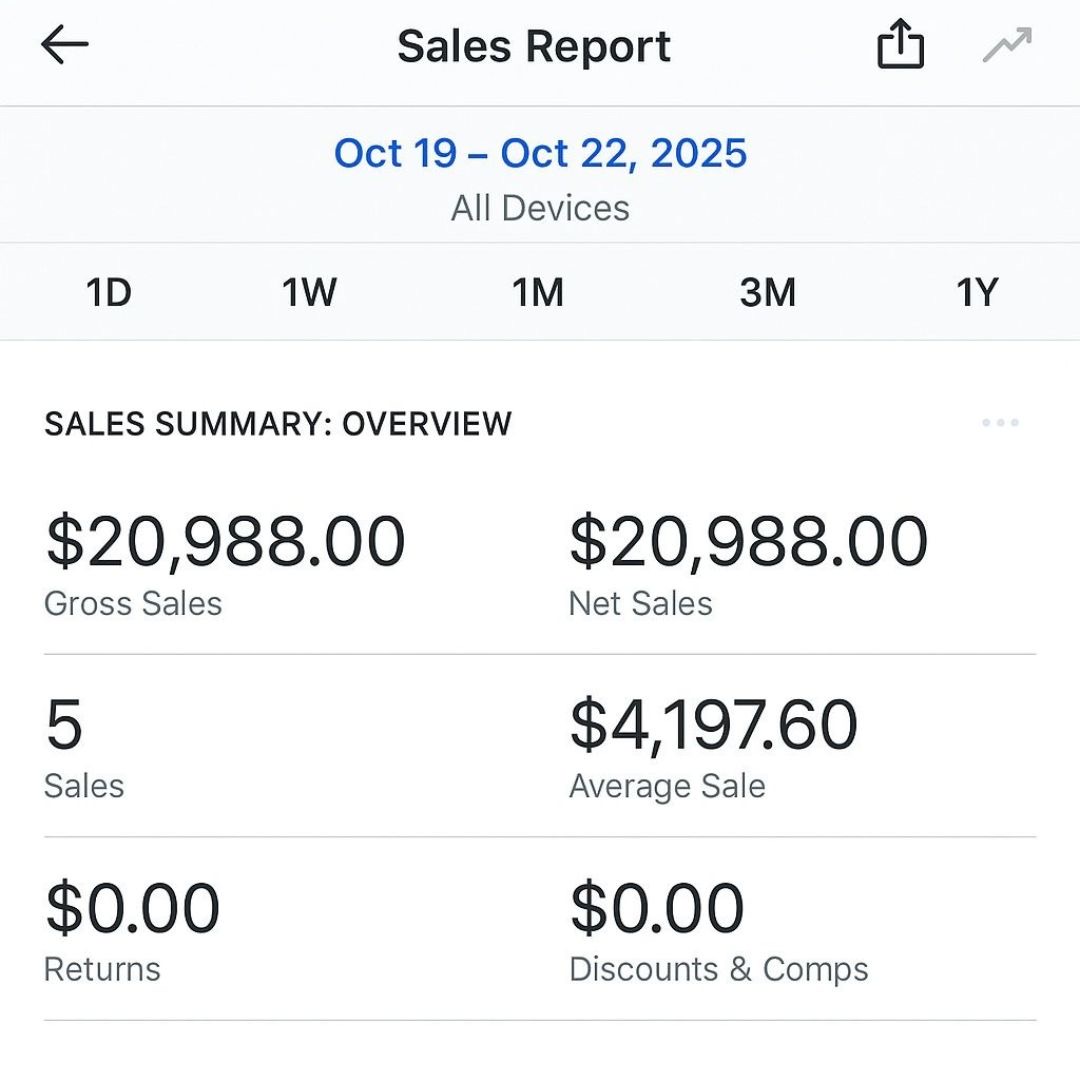
Task: Tap the back arrow icon
Action: [65, 46]
